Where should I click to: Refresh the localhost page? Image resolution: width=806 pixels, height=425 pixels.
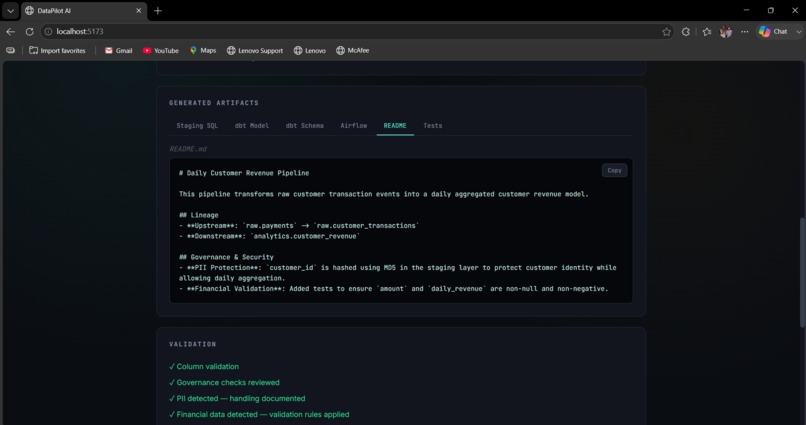pos(29,31)
